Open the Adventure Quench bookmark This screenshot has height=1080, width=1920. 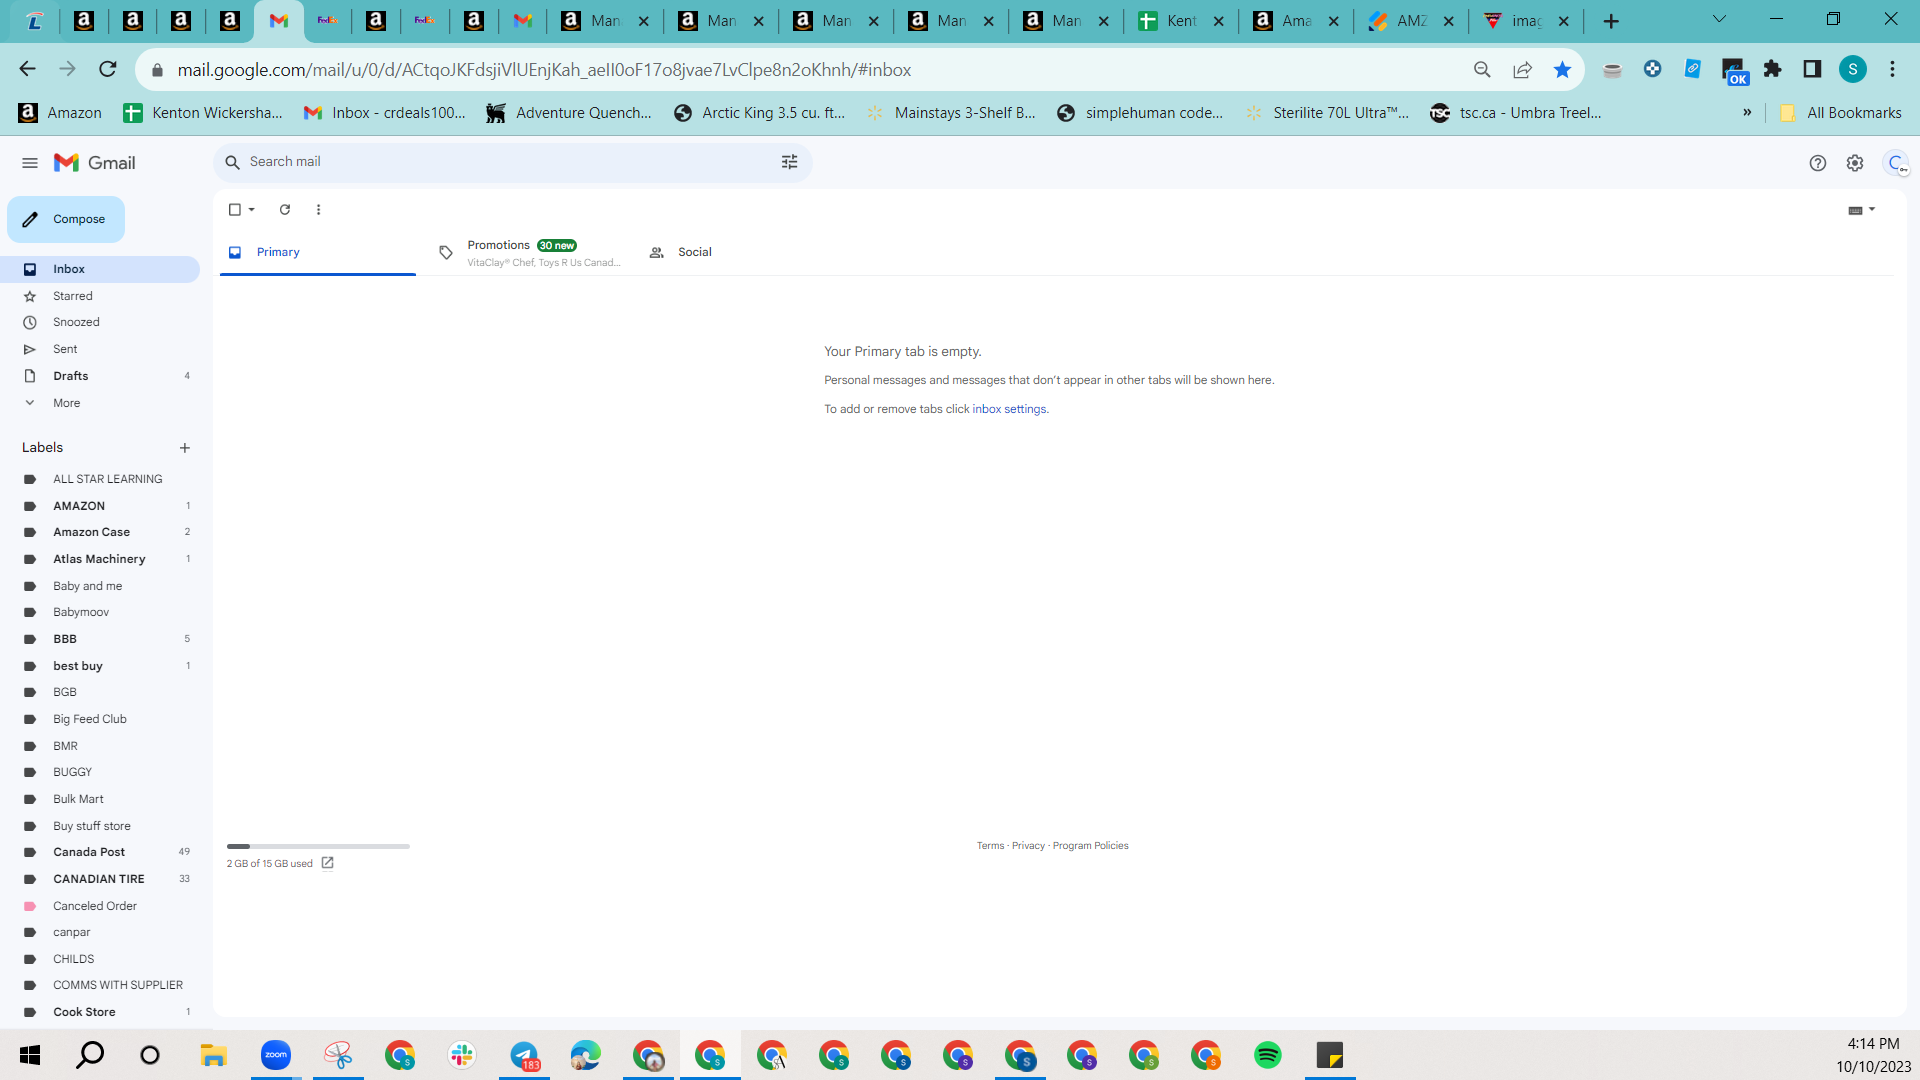[569, 113]
